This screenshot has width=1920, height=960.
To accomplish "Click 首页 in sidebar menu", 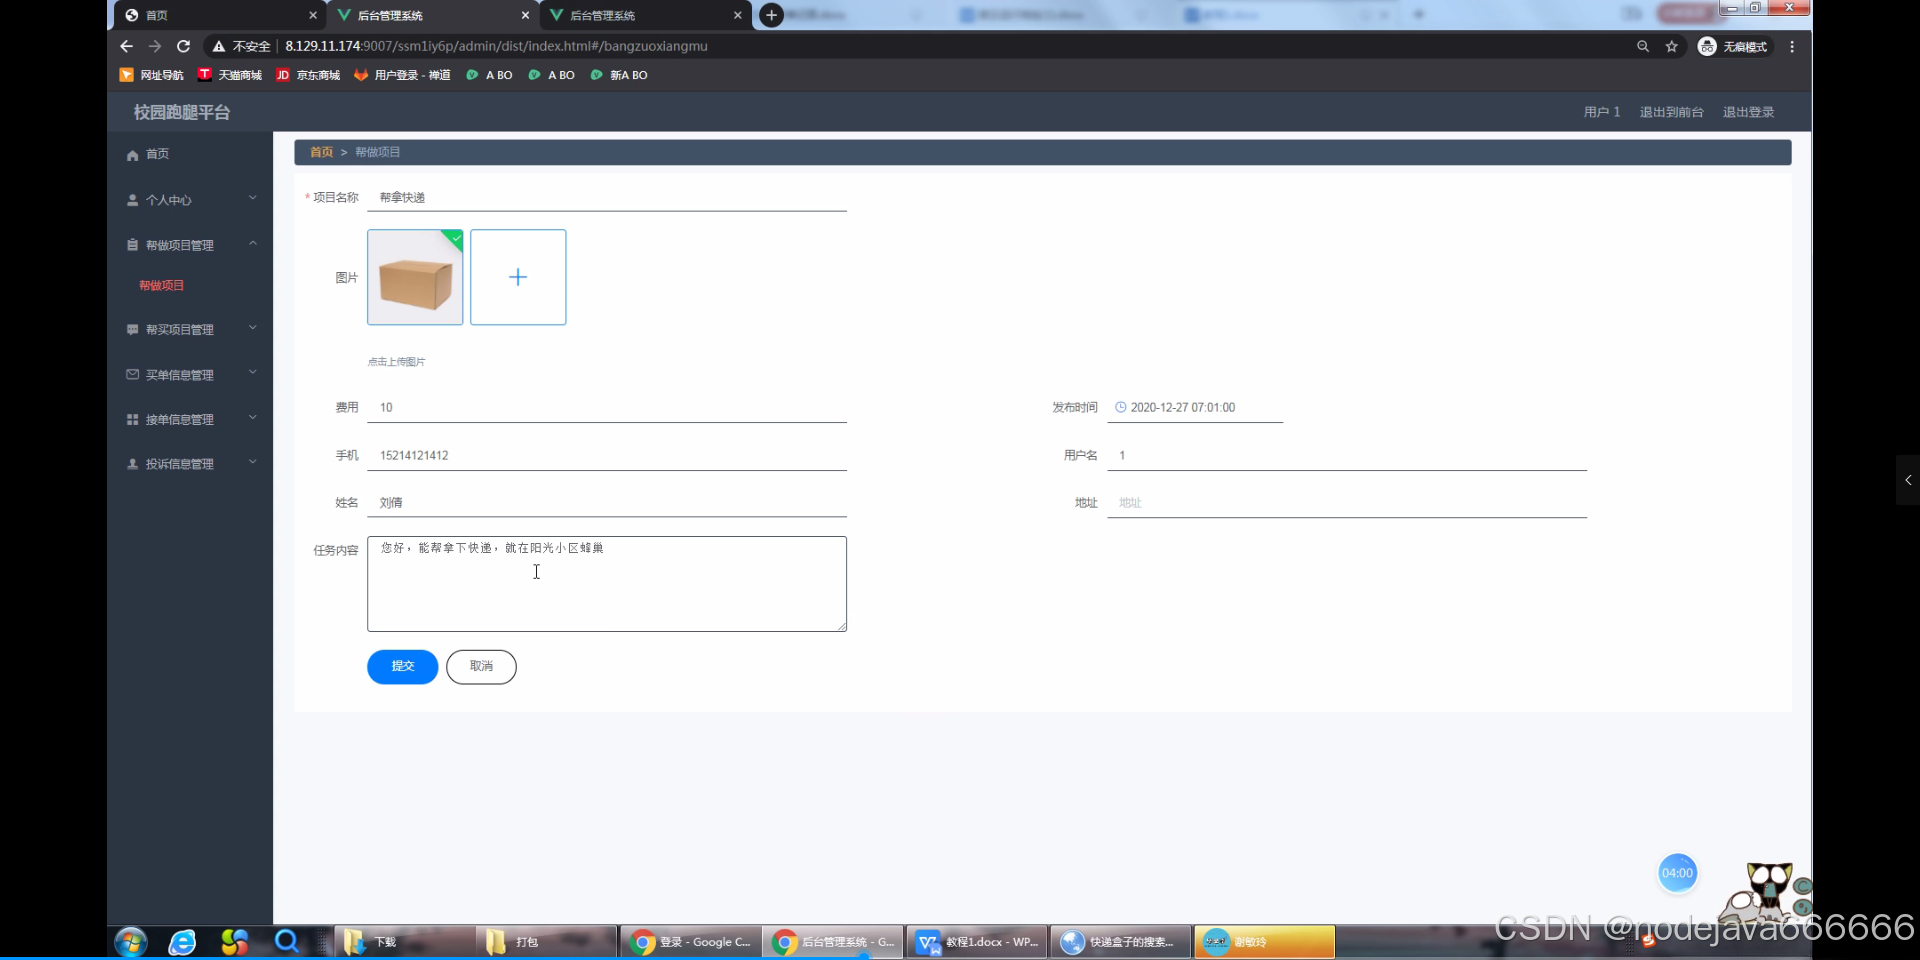I will click(157, 154).
